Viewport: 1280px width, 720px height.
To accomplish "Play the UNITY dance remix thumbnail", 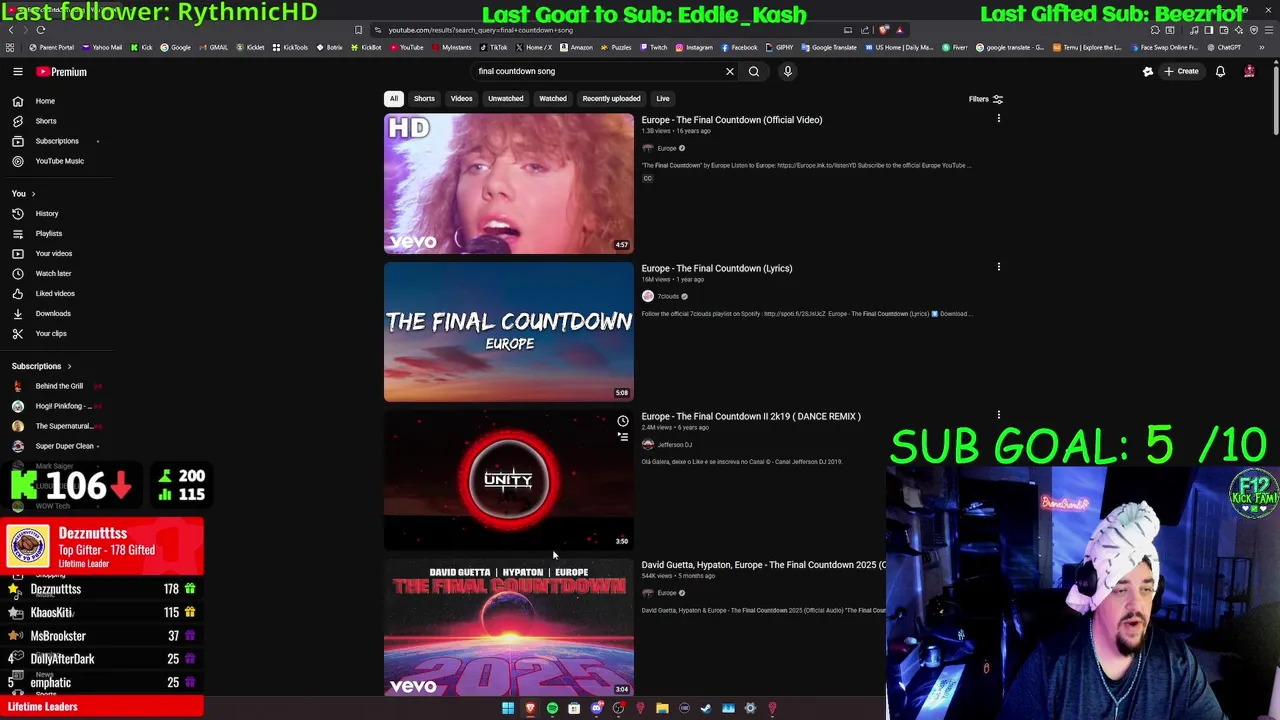I will pos(509,480).
